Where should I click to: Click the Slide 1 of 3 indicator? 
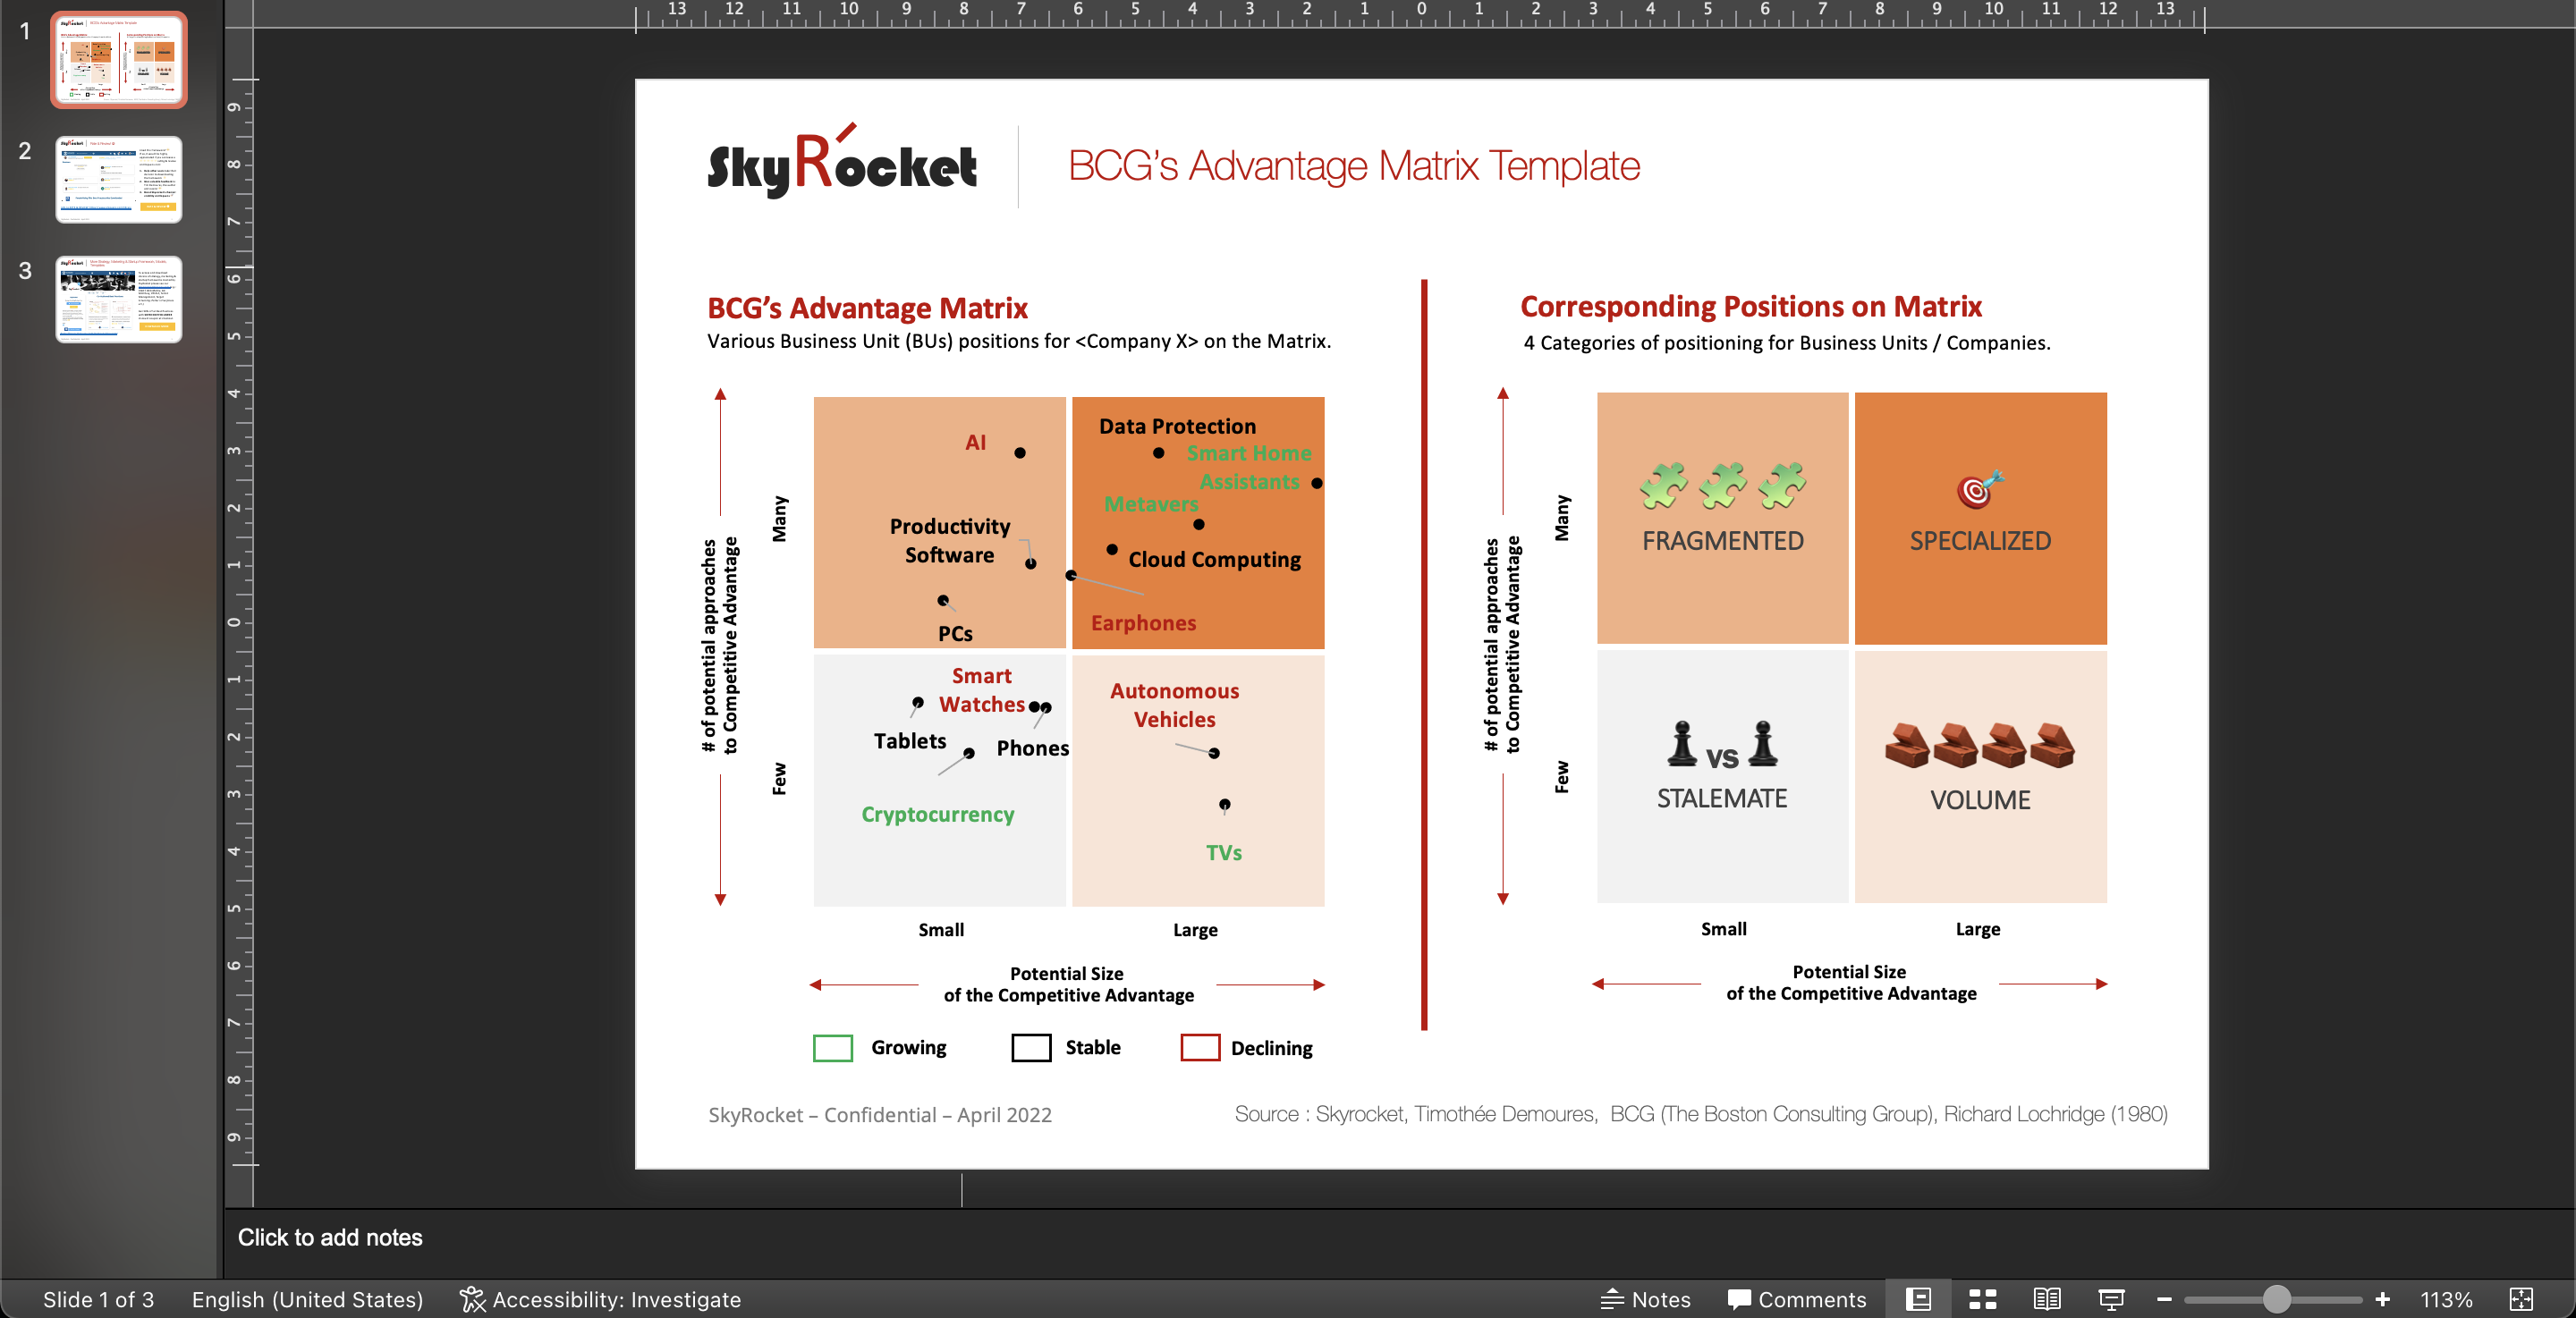(x=98, y=1299)
